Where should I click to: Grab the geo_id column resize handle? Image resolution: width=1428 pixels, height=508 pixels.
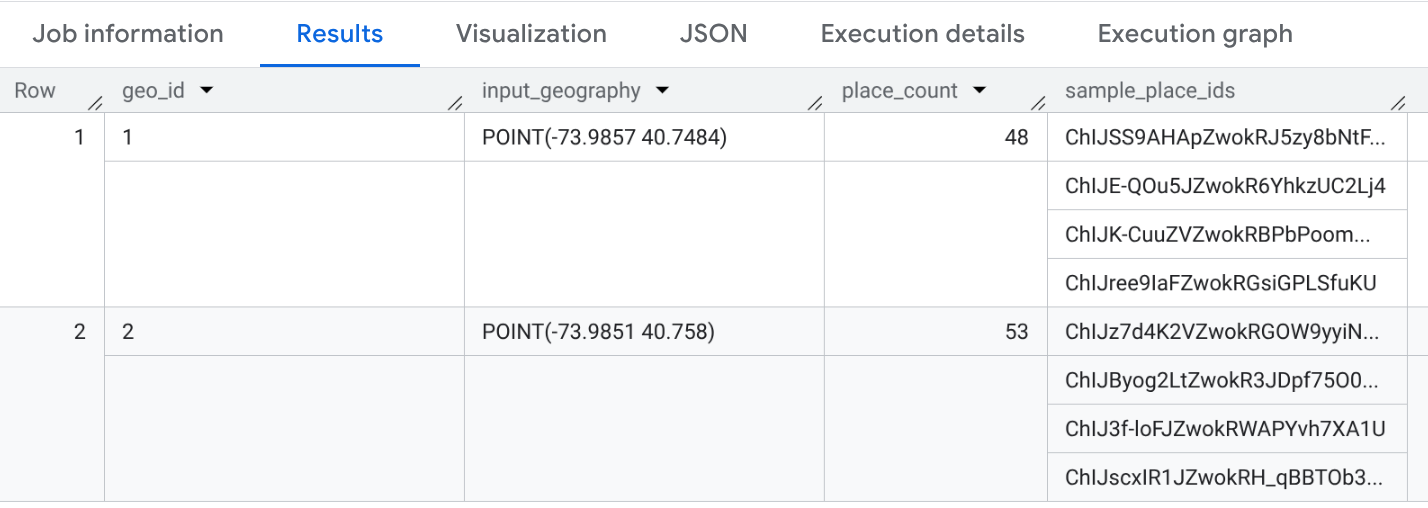click(455, 102)
